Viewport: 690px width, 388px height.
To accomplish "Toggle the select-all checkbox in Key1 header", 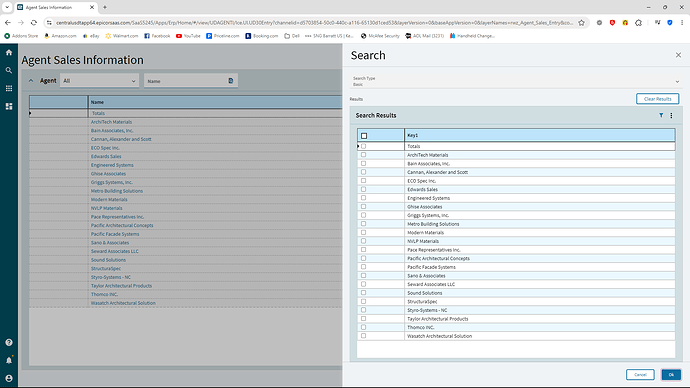I will point(364,135).
